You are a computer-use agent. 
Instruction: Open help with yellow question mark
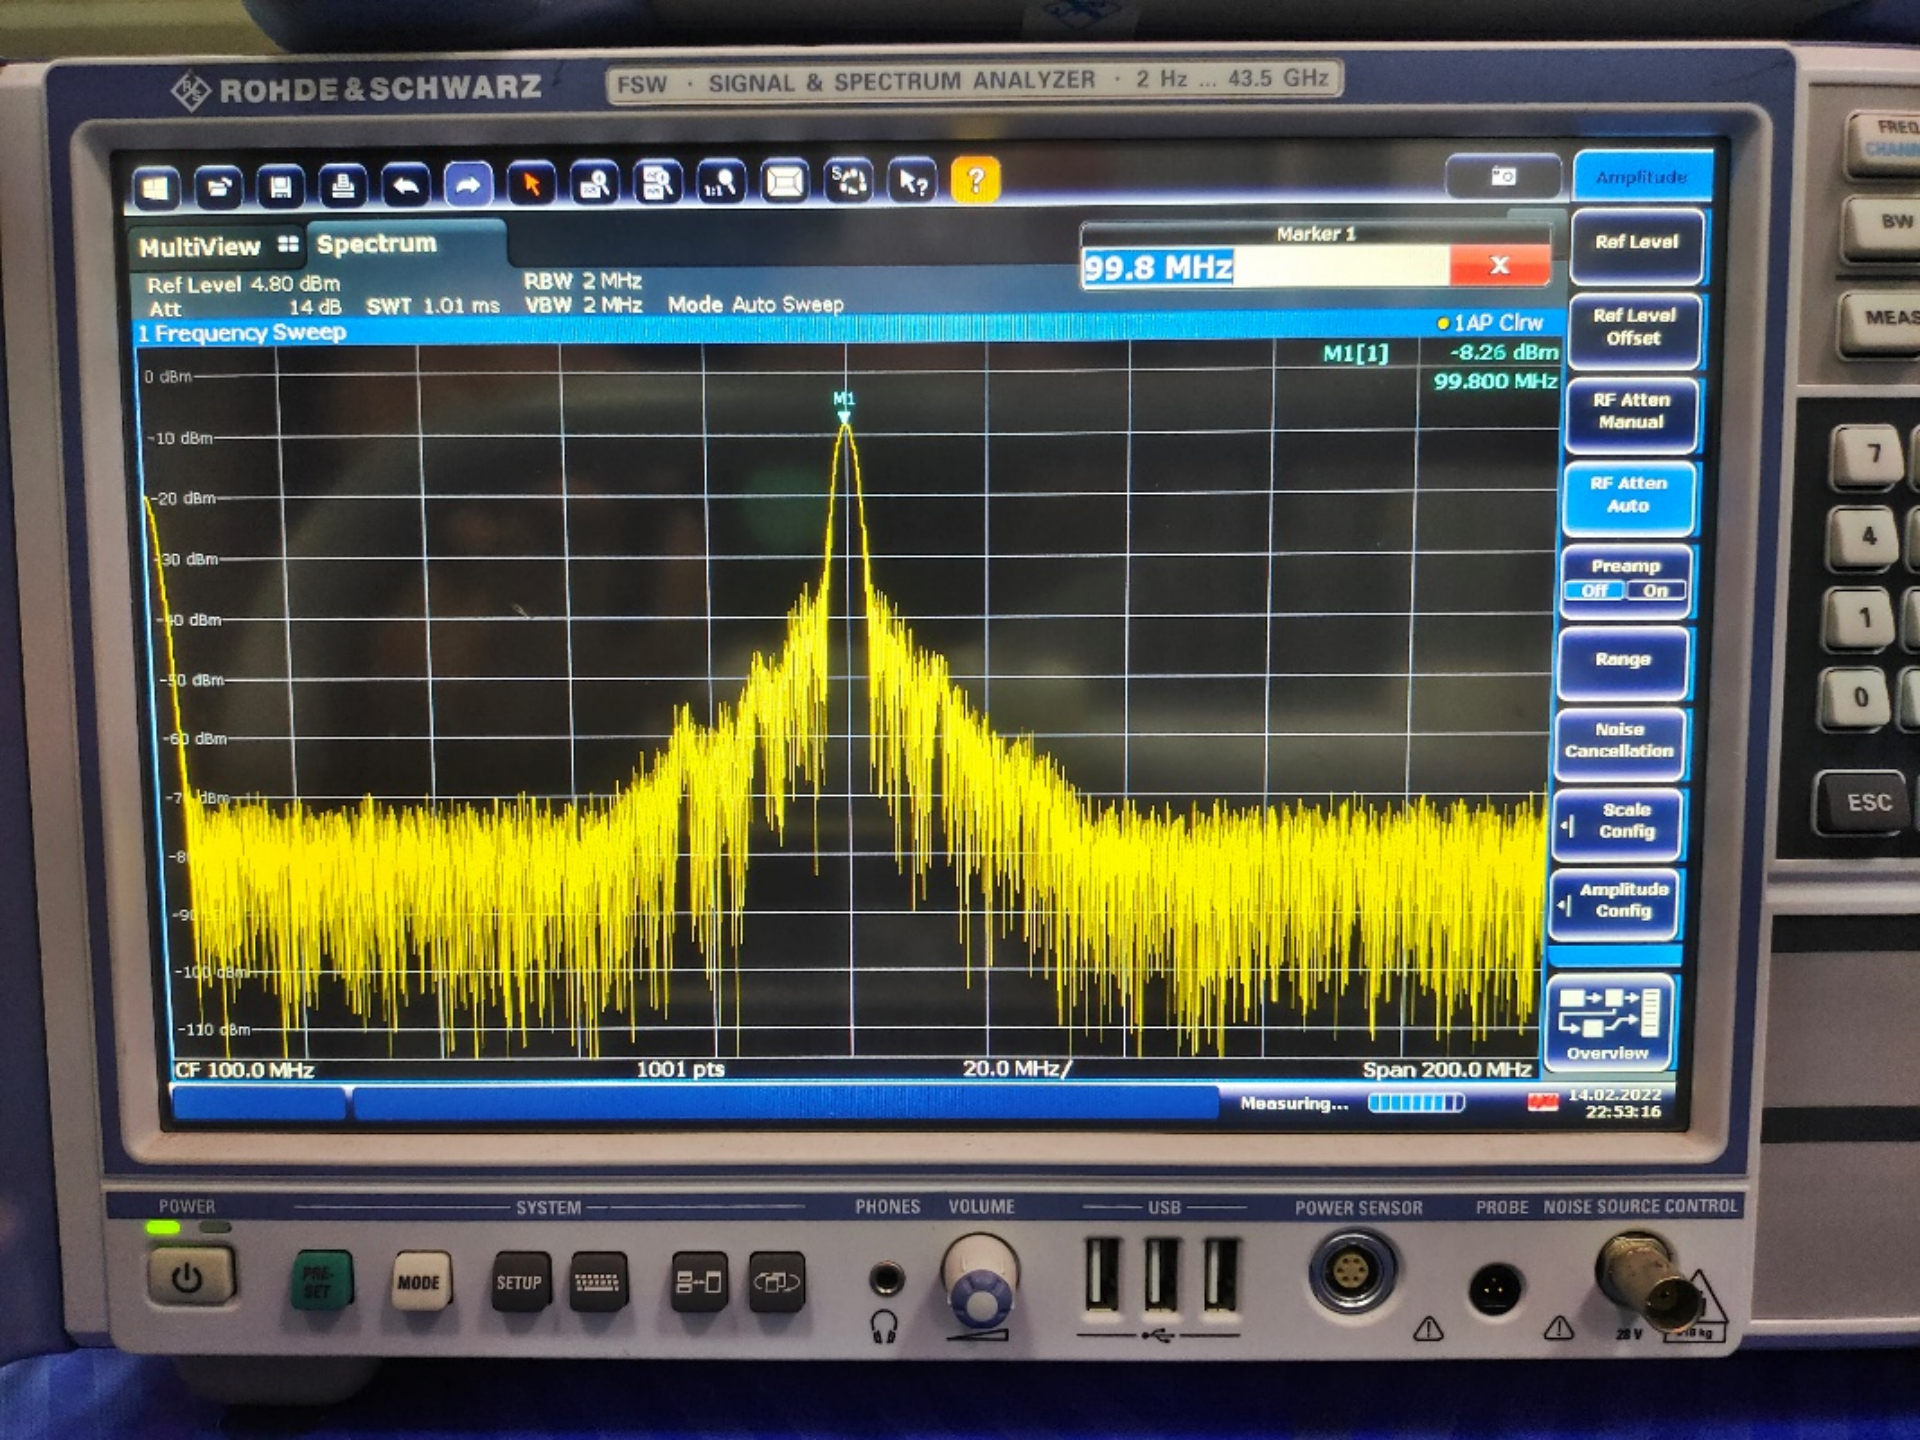tap(975, 180)
